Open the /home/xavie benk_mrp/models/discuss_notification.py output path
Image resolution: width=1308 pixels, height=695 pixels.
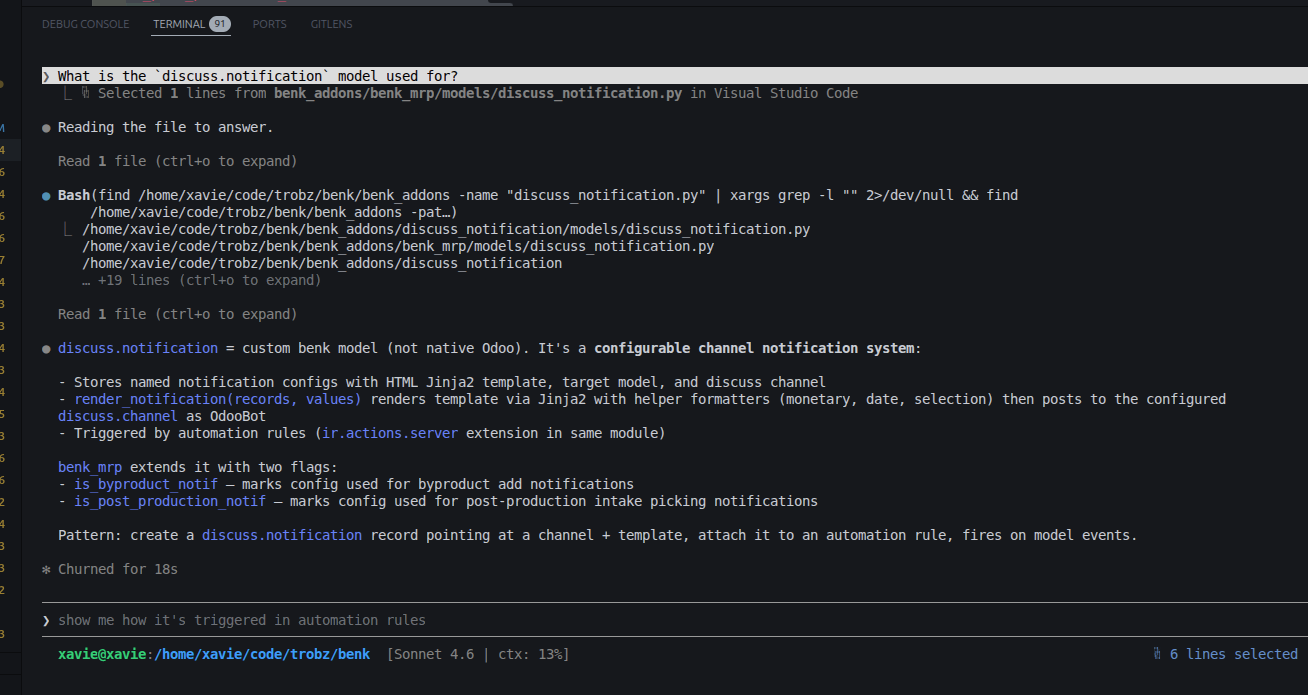click(x=398, y=246)
